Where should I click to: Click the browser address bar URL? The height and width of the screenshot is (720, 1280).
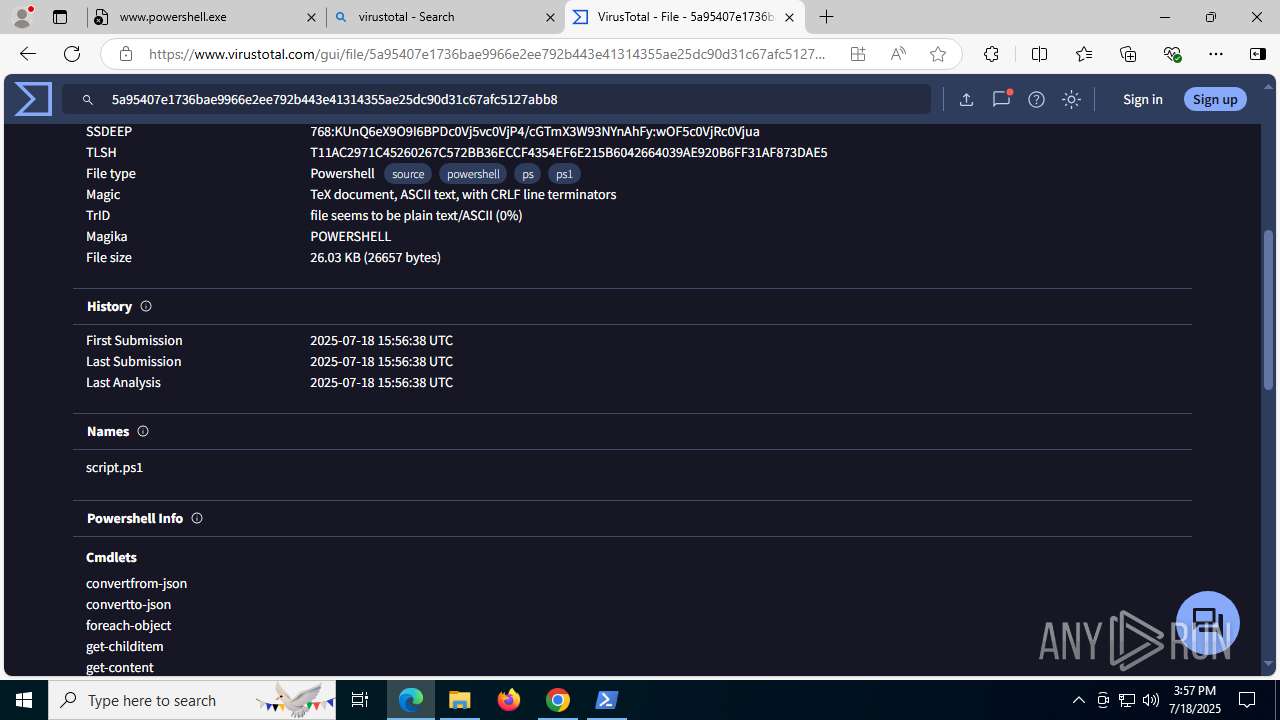pos(488,54)
